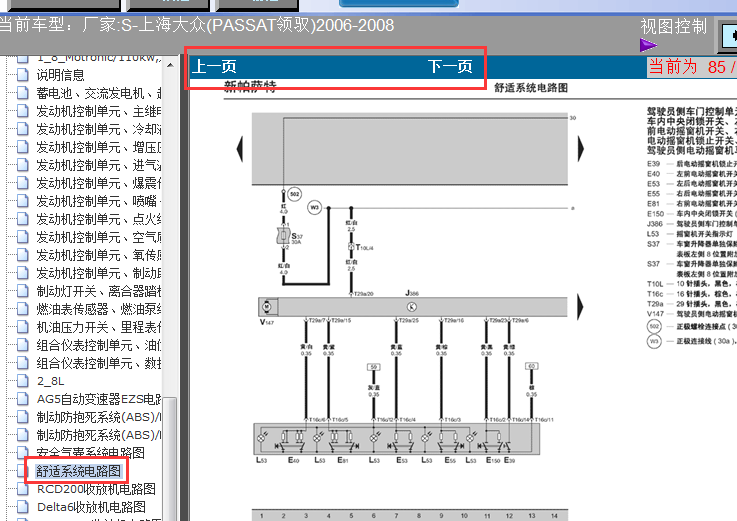Click the 当前车型 vehicle info text

pyautogui.click(x=197, y=25)
